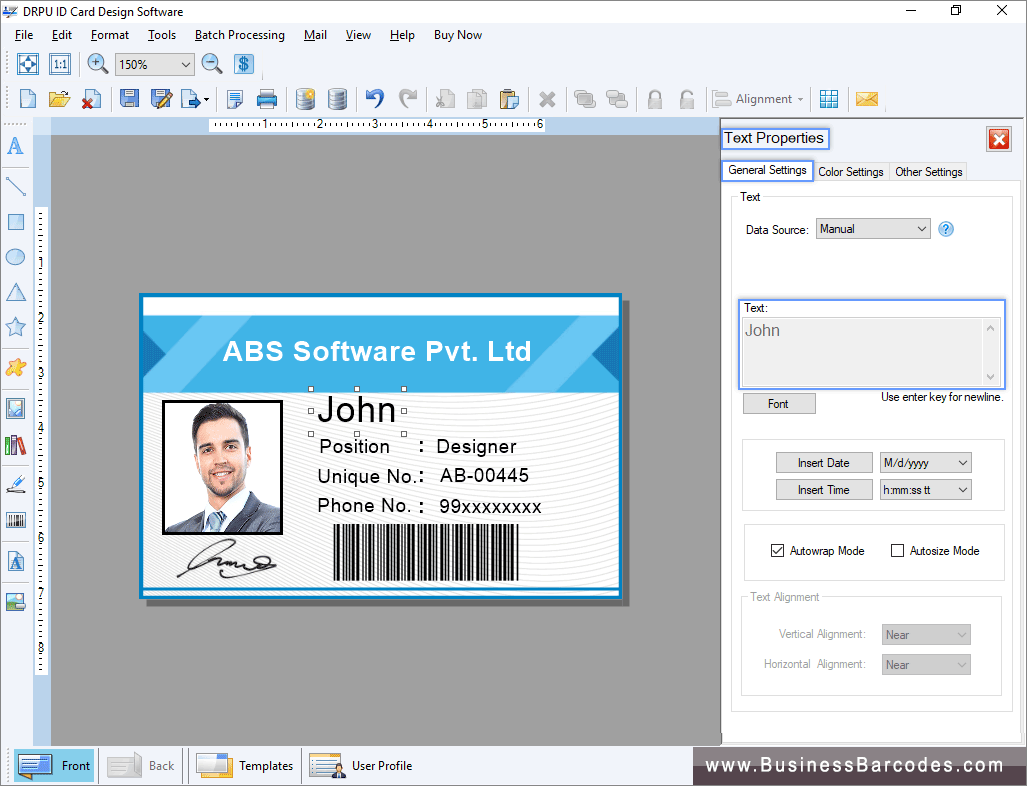
Task: Click the Font button
Action: coord(779,403)
